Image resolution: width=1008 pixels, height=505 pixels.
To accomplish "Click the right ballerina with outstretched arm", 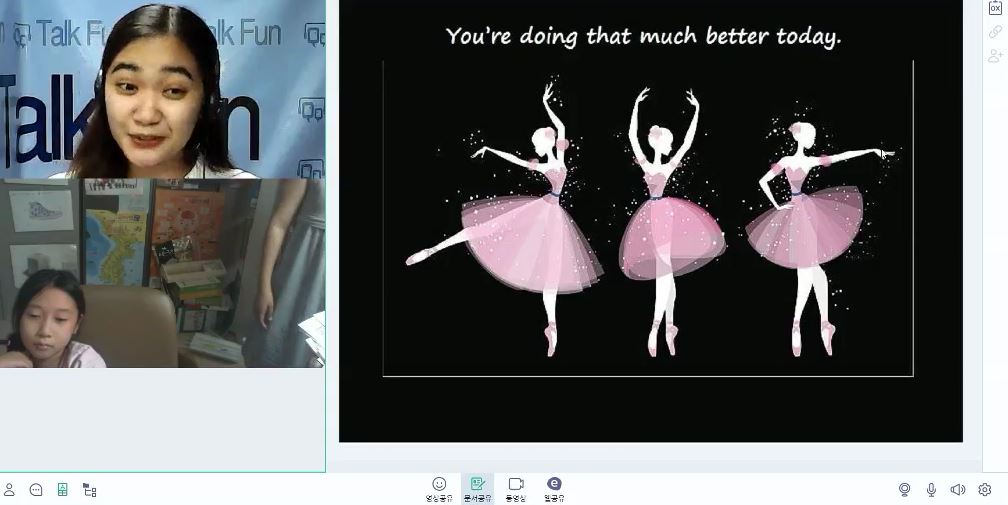I will click(810, 230).
